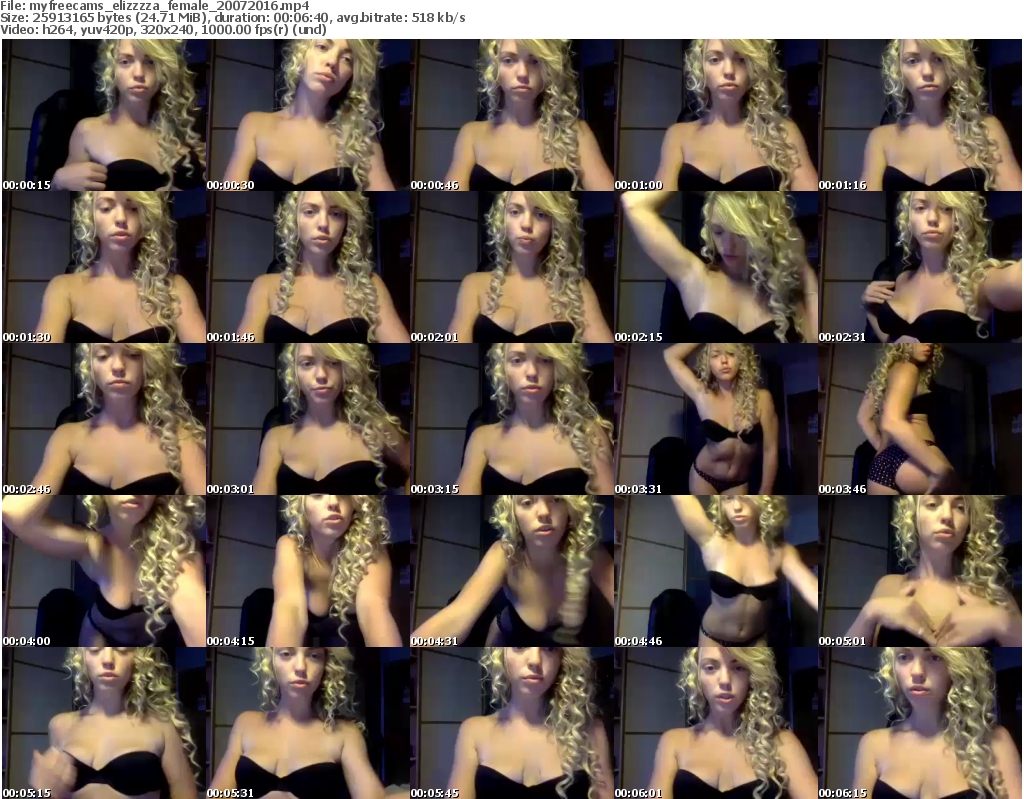The image size is (1024, 799).
Task: Open the thumbnail marked 00:00:46
Action: click(512, 115)
